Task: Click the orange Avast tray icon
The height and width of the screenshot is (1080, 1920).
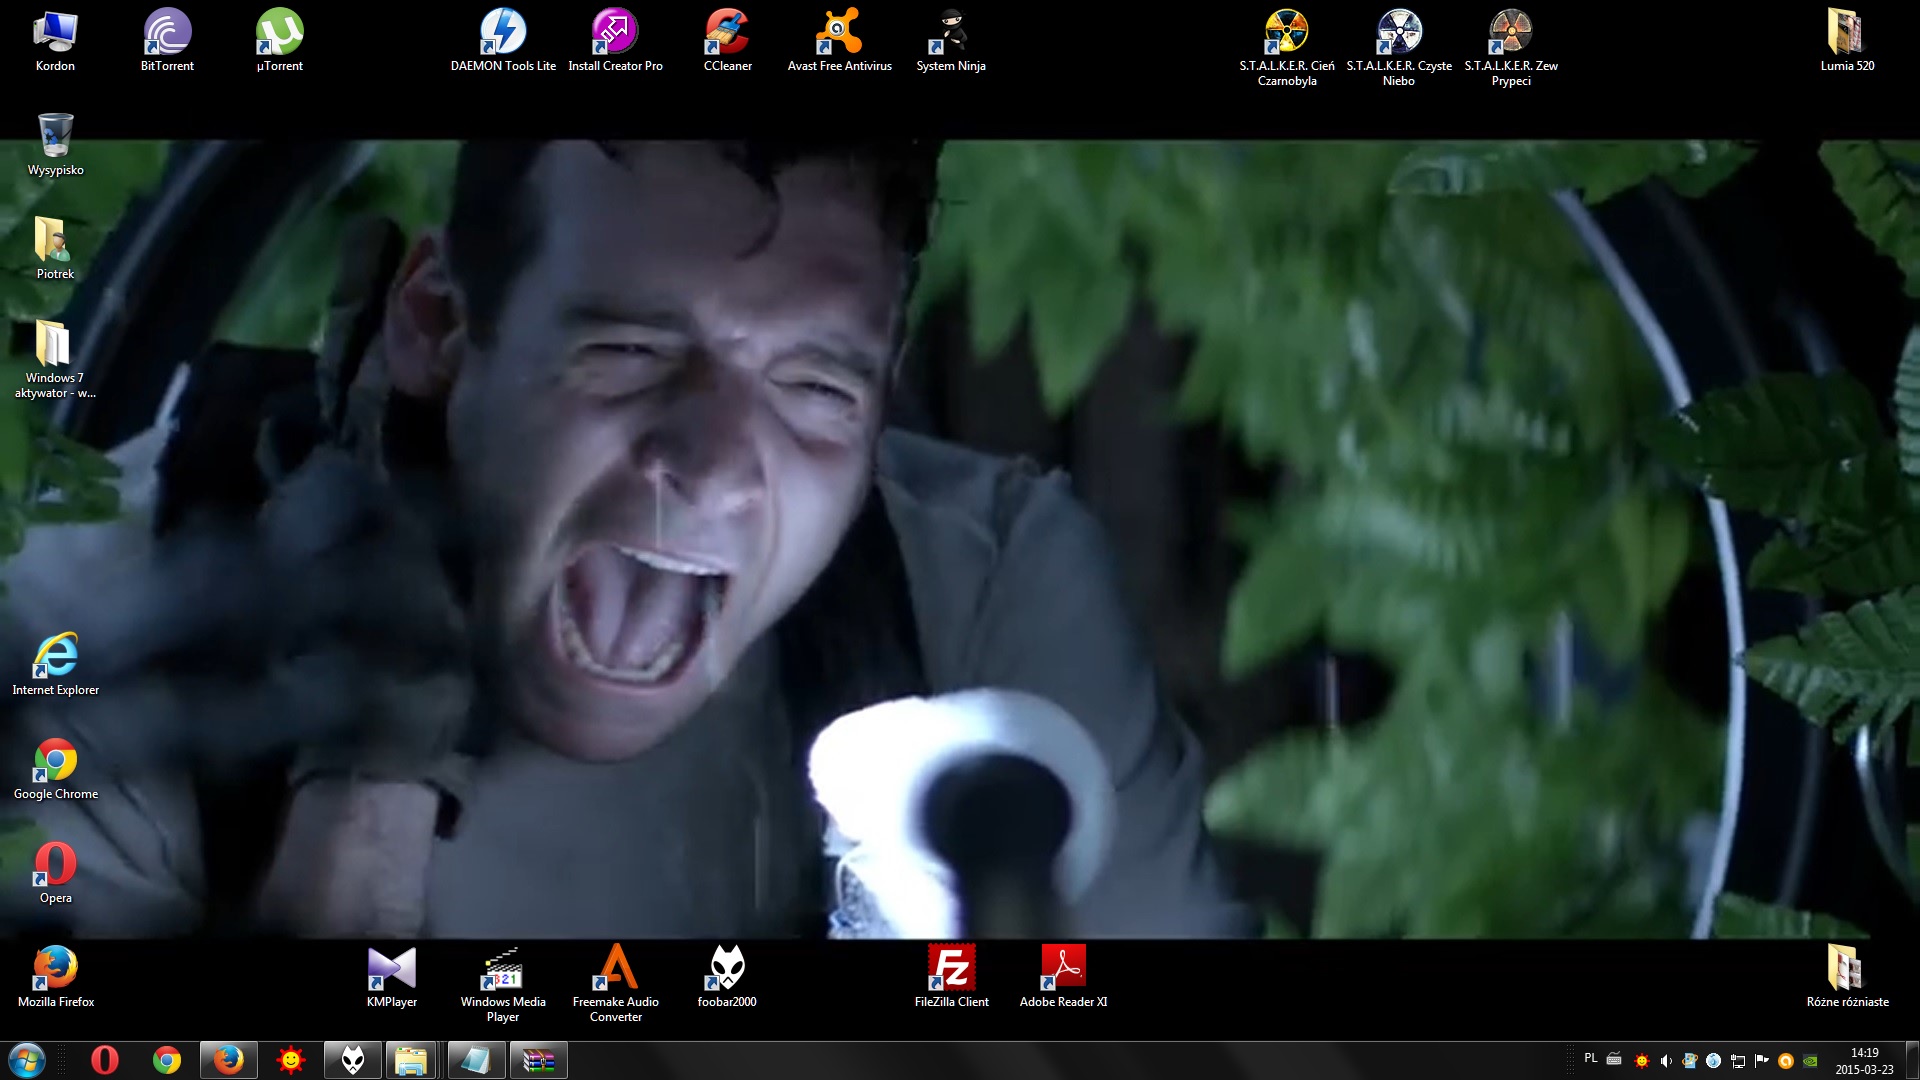Action: pyautogui.click(x=1785, y=1061)
